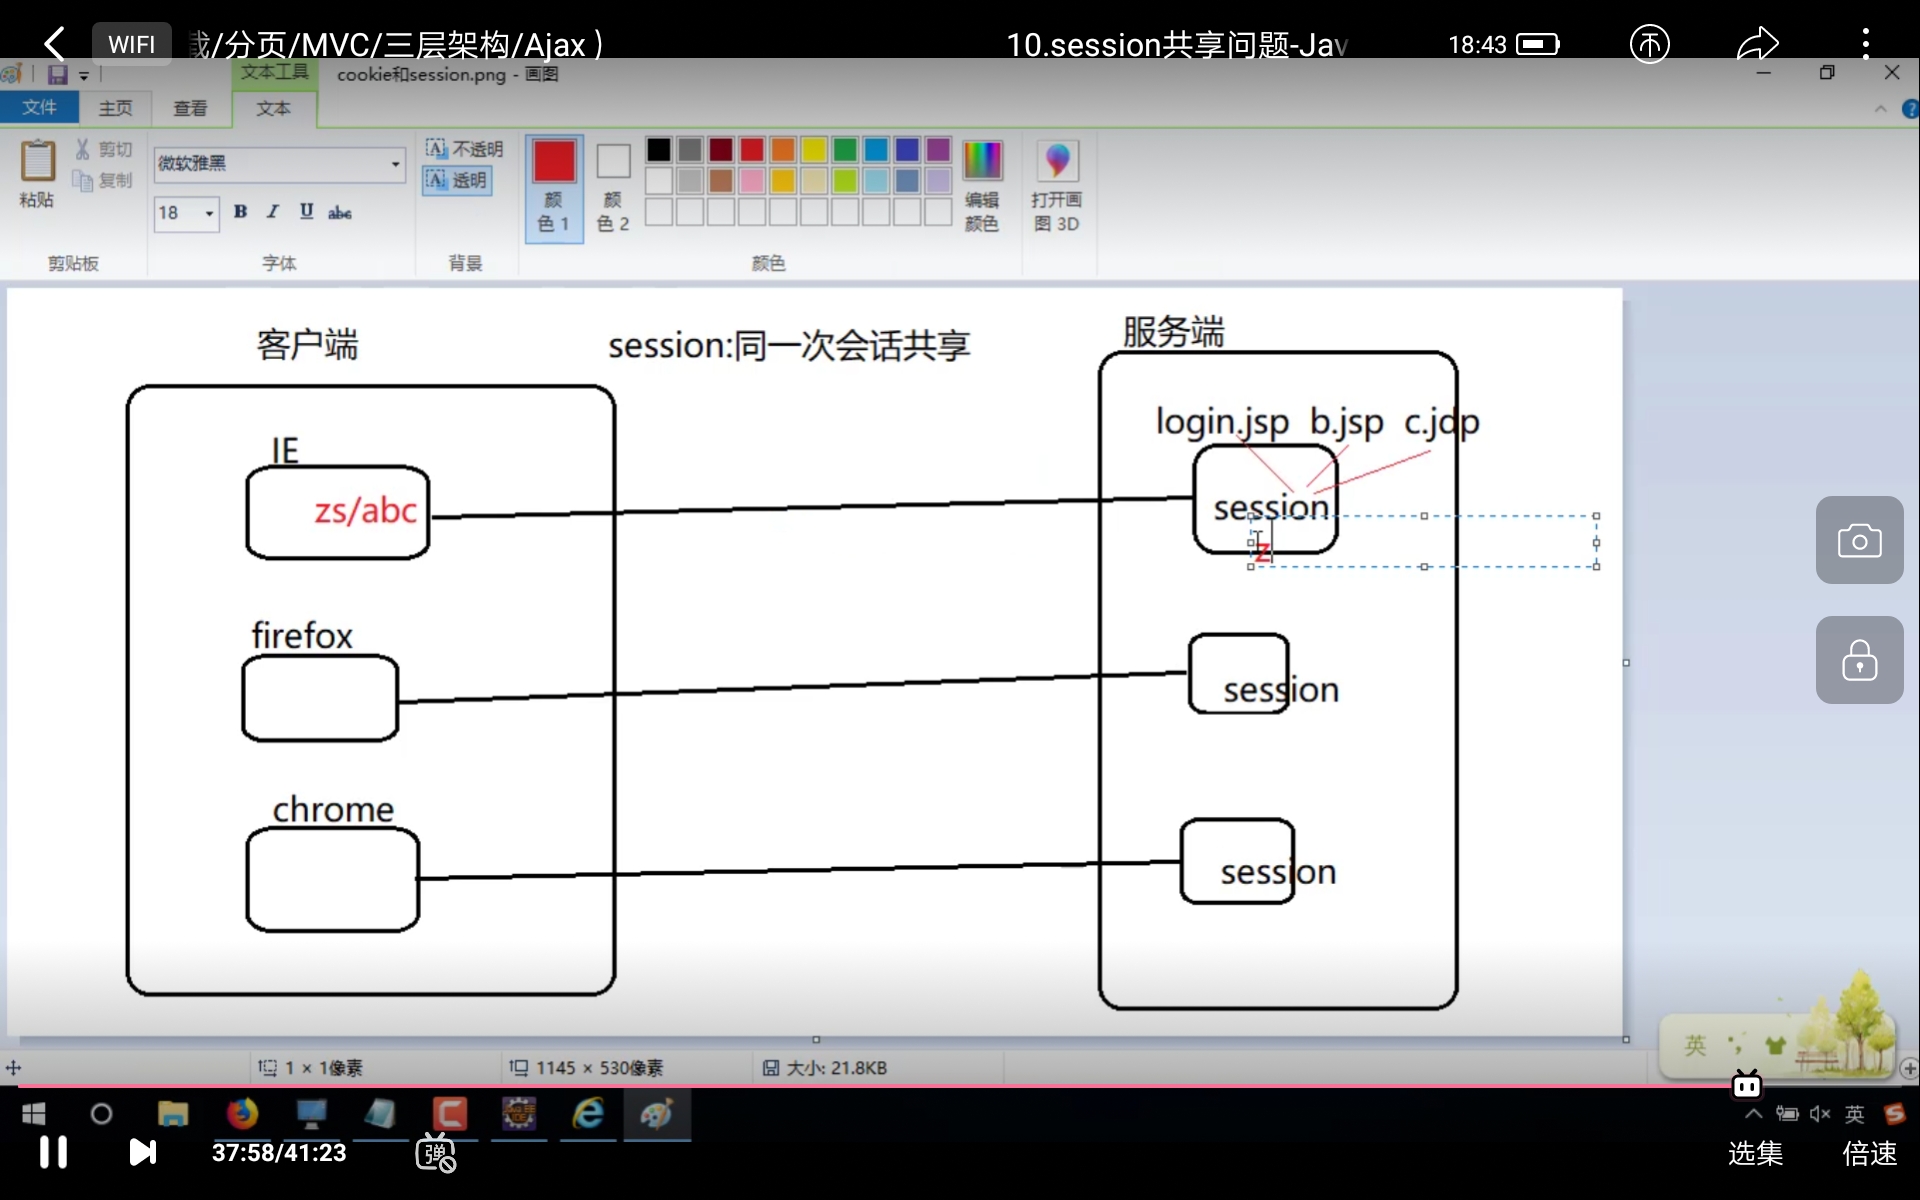The height and width of the screenshot is (1200, 1920).
Task: Click the Paste clipboard icon
Action: 37,162
